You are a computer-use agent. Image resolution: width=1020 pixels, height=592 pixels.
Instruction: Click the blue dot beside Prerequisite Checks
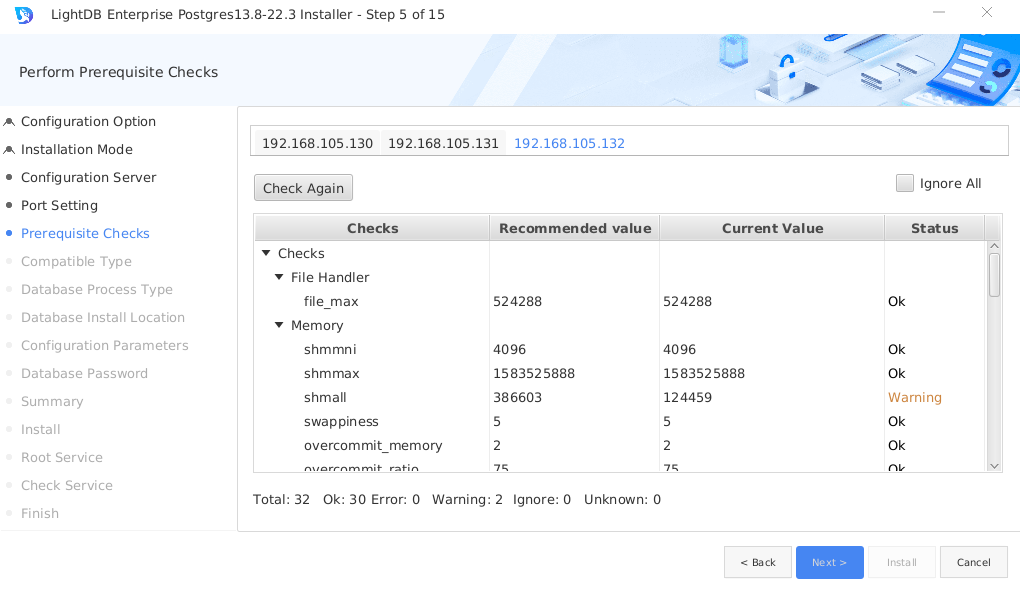click(9, 233)
